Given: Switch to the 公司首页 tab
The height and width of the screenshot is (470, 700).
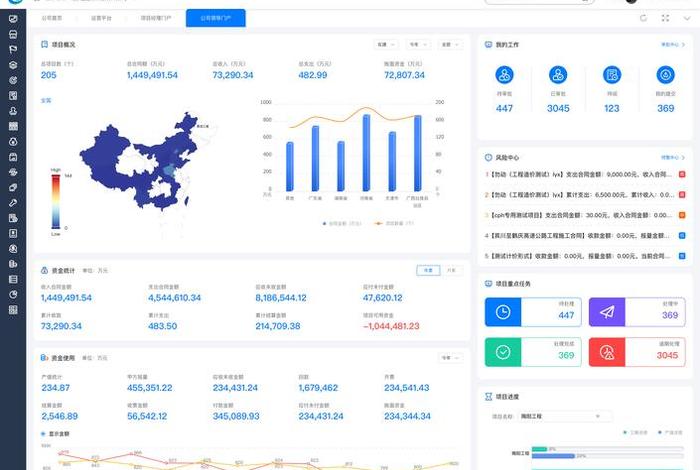Looking at the screenshot, I should (x=51, y=18).
